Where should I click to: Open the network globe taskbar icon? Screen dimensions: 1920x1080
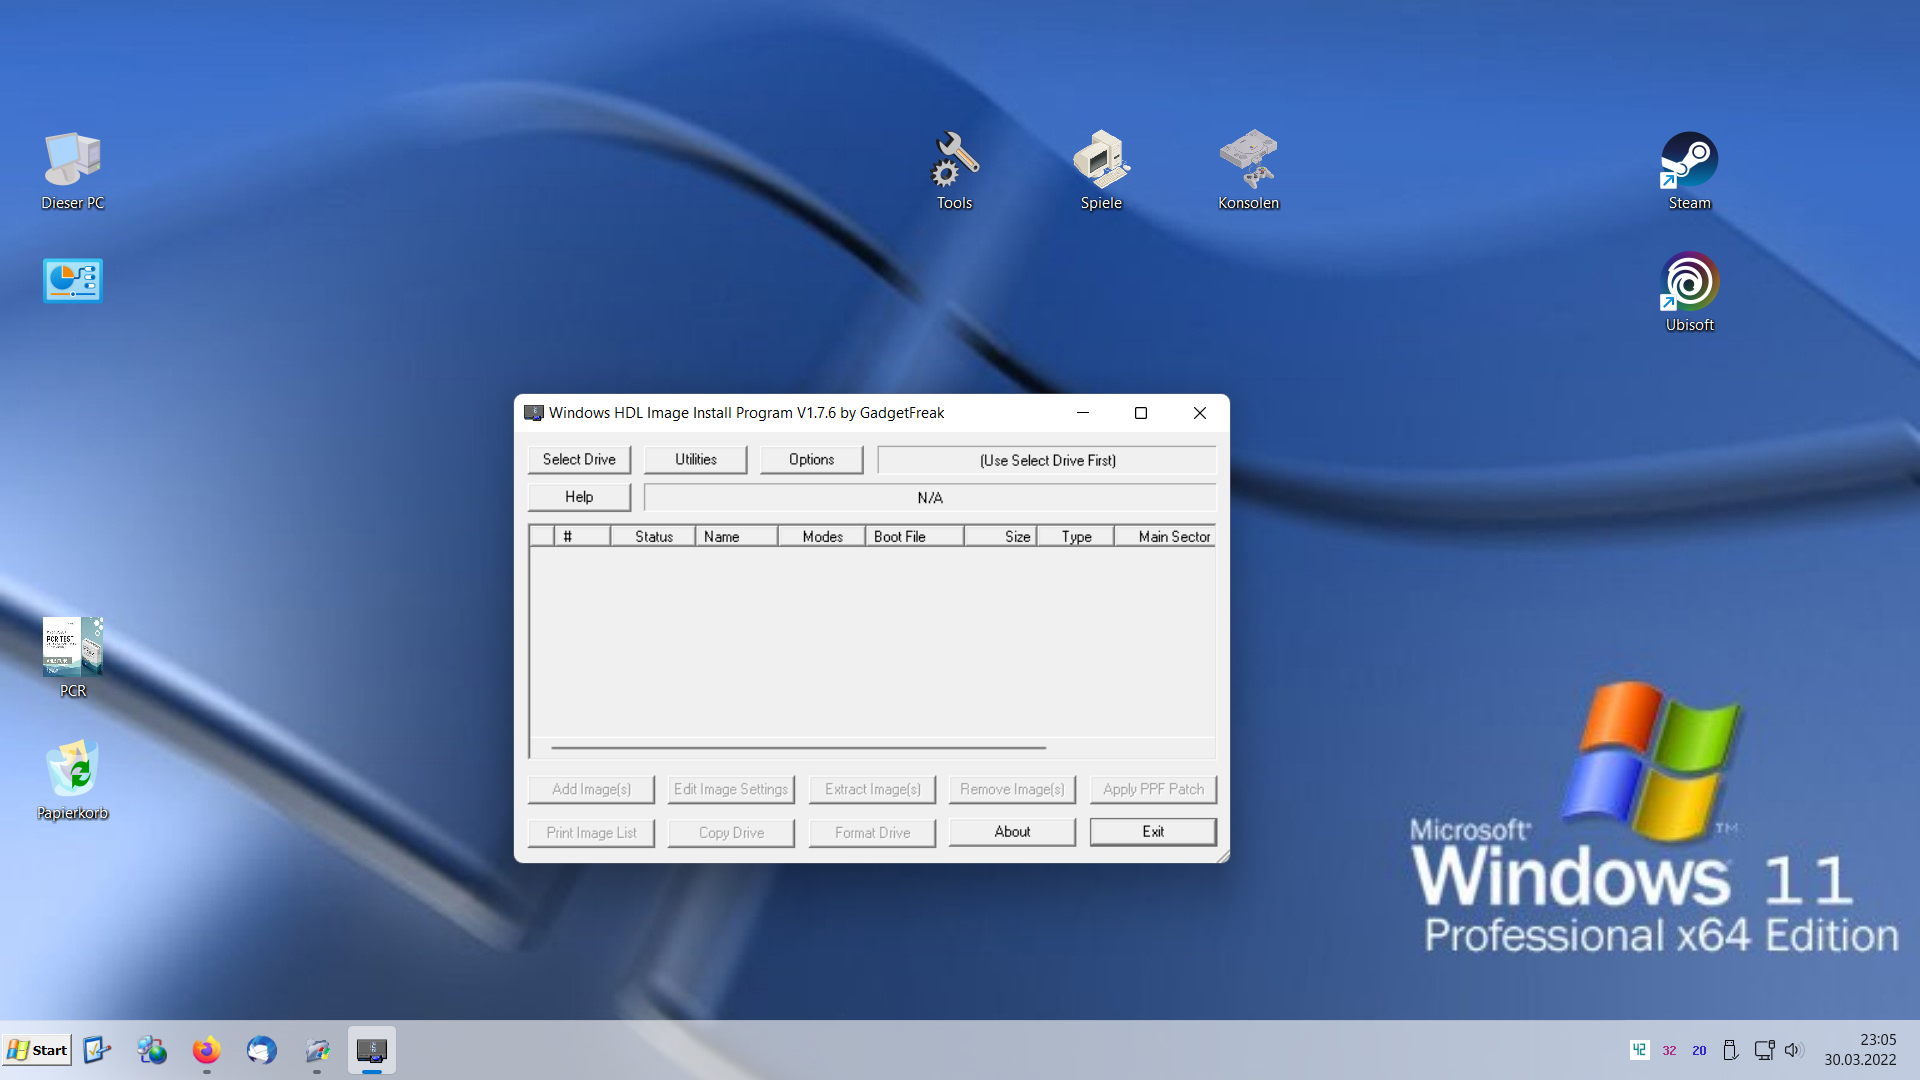(152, 1050)
